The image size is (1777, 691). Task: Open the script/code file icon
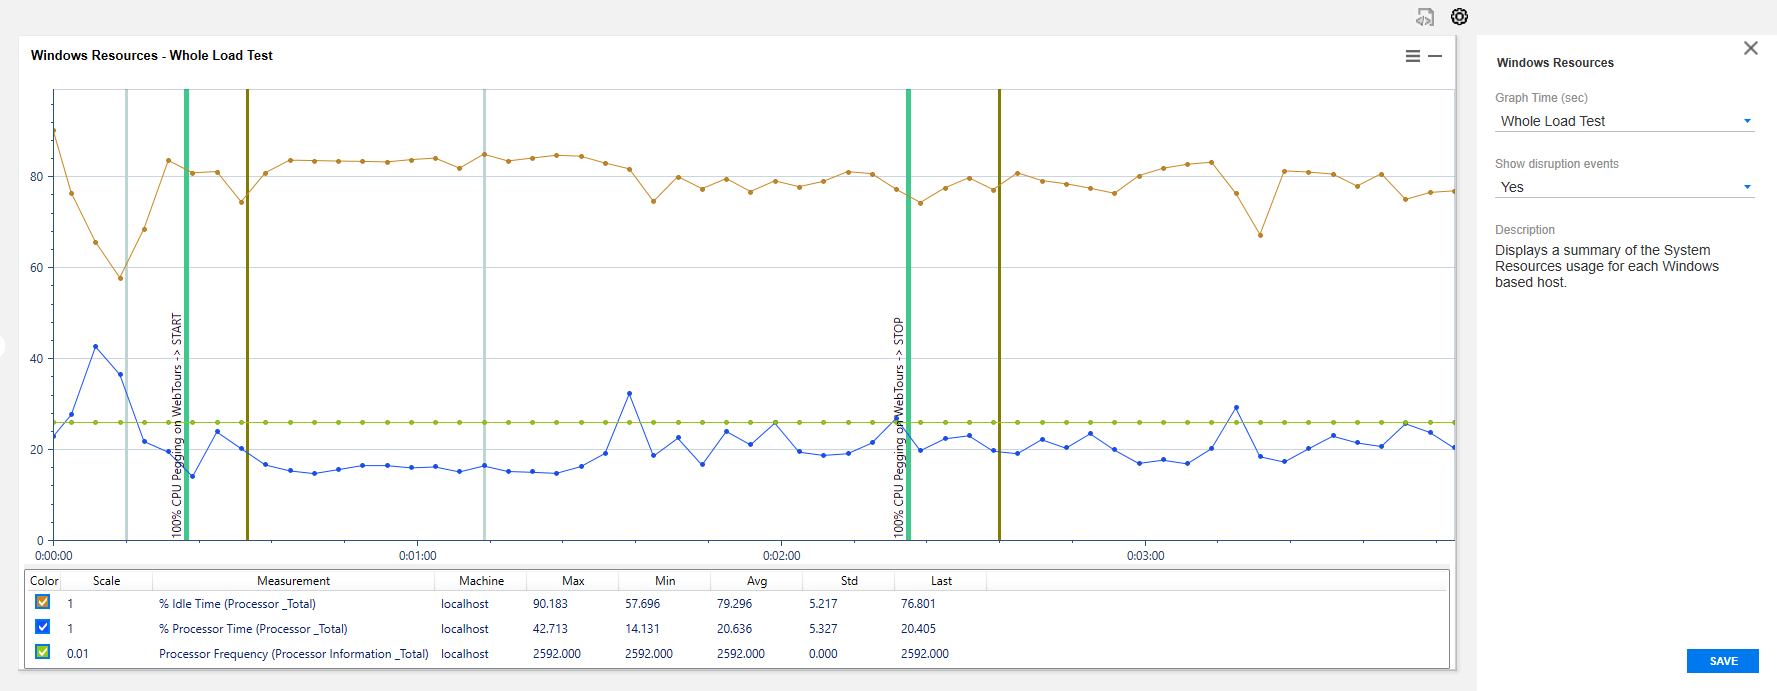point(1425,17)
